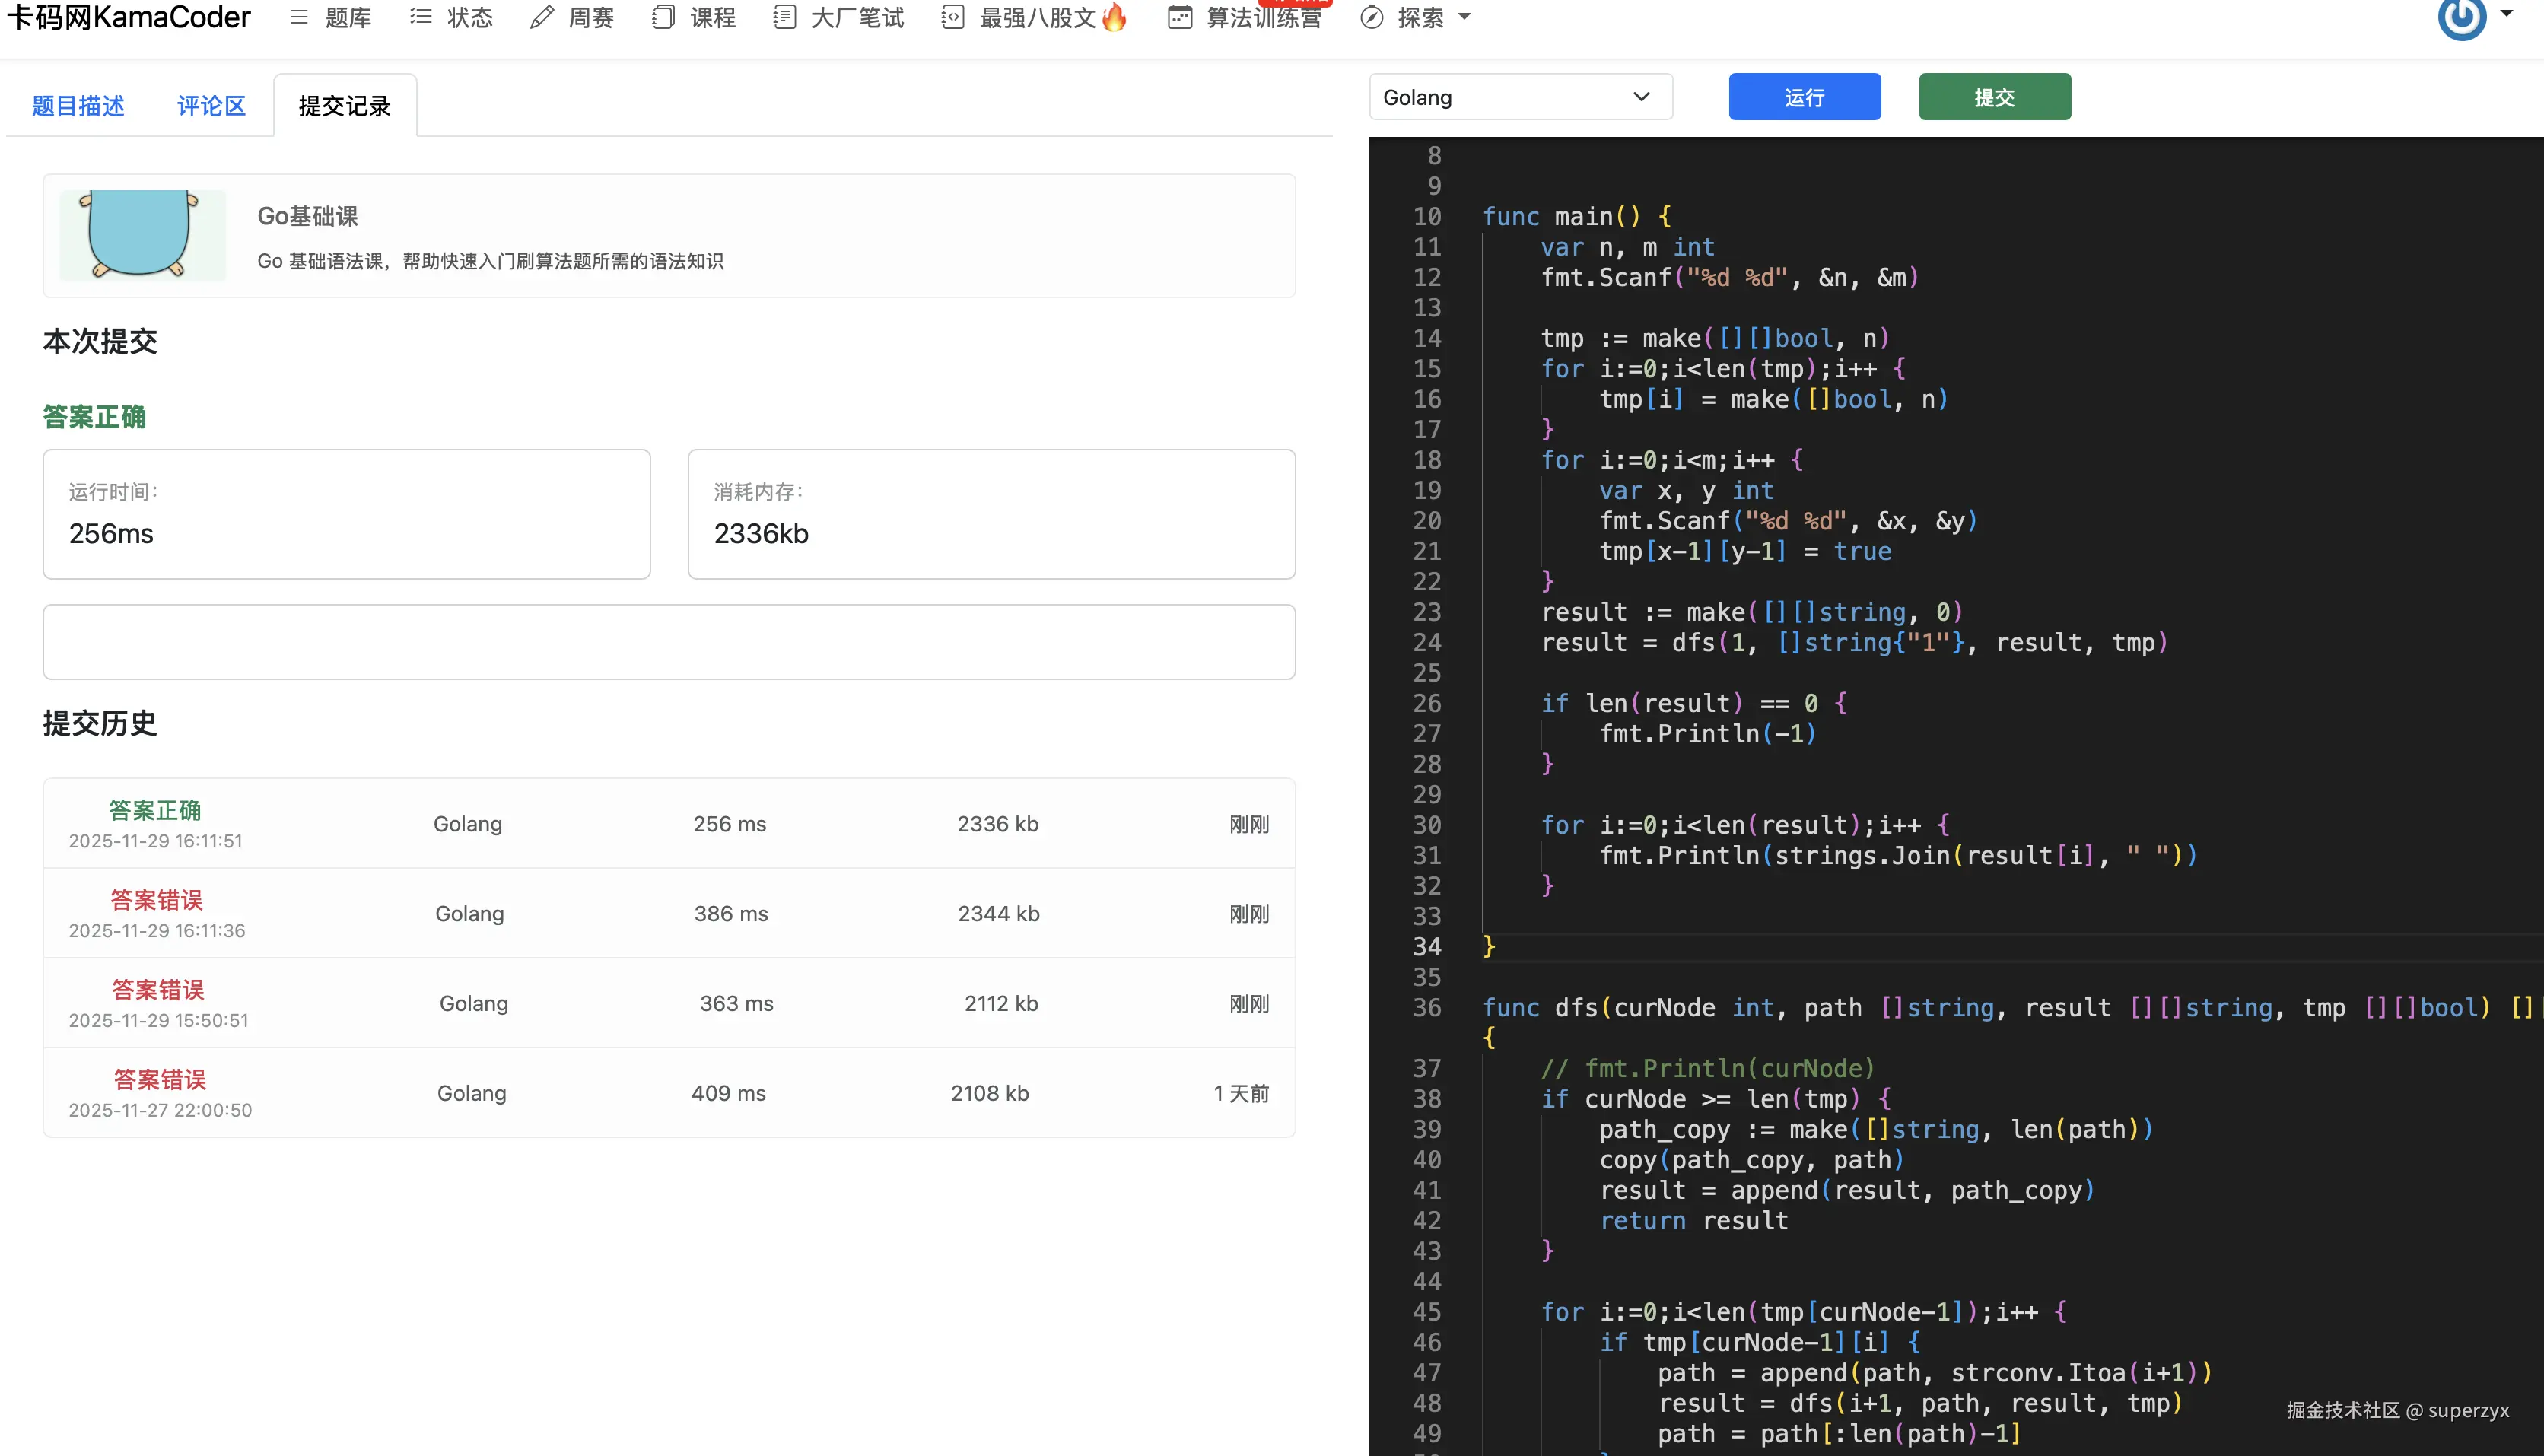
Task: Click the 课程 book icon
Action: click(x=663, y=17)
